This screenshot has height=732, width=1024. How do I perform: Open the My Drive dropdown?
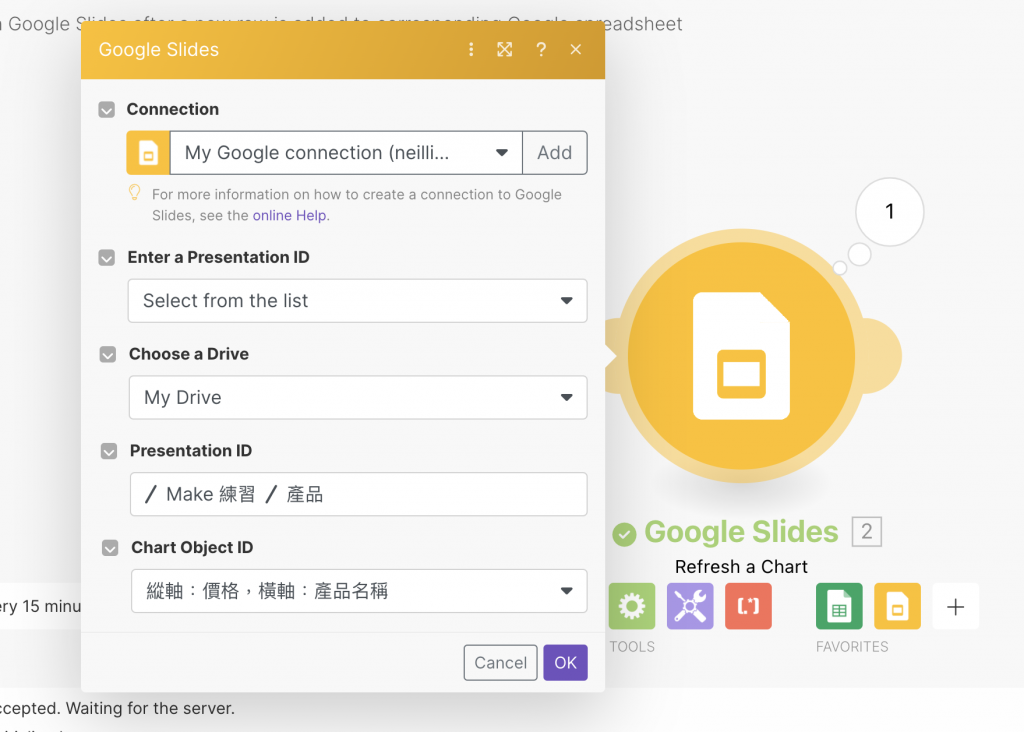[359, 398]
